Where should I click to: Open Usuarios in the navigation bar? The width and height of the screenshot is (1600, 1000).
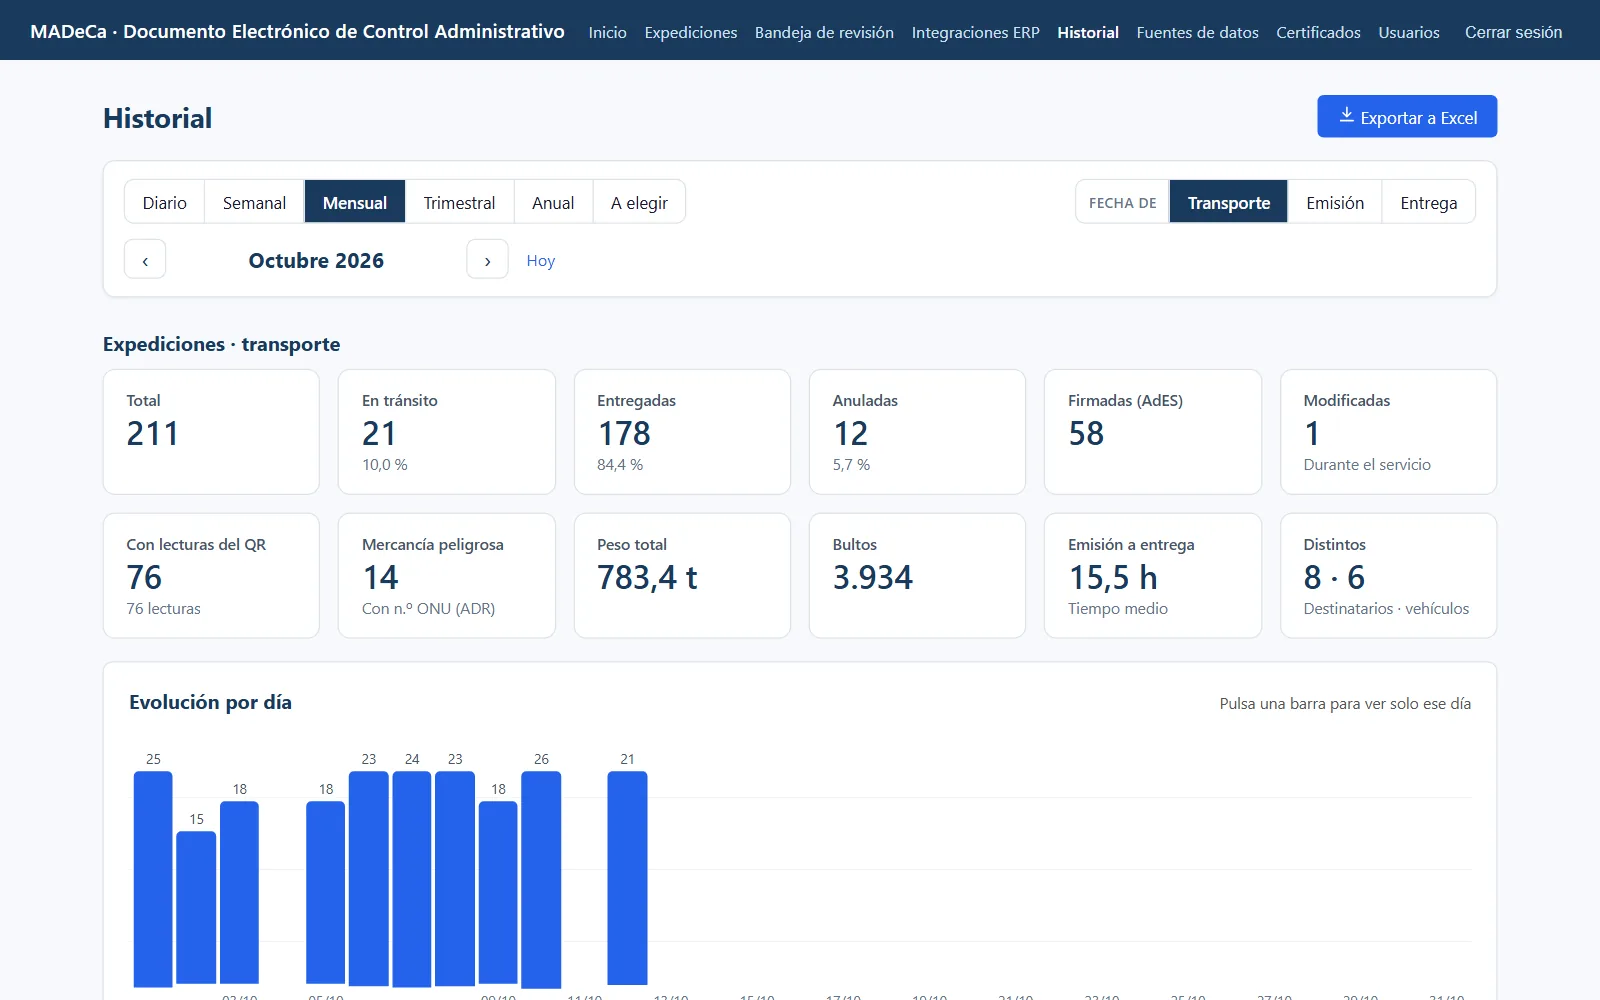pyautogui.click(x=1409, y=32)
